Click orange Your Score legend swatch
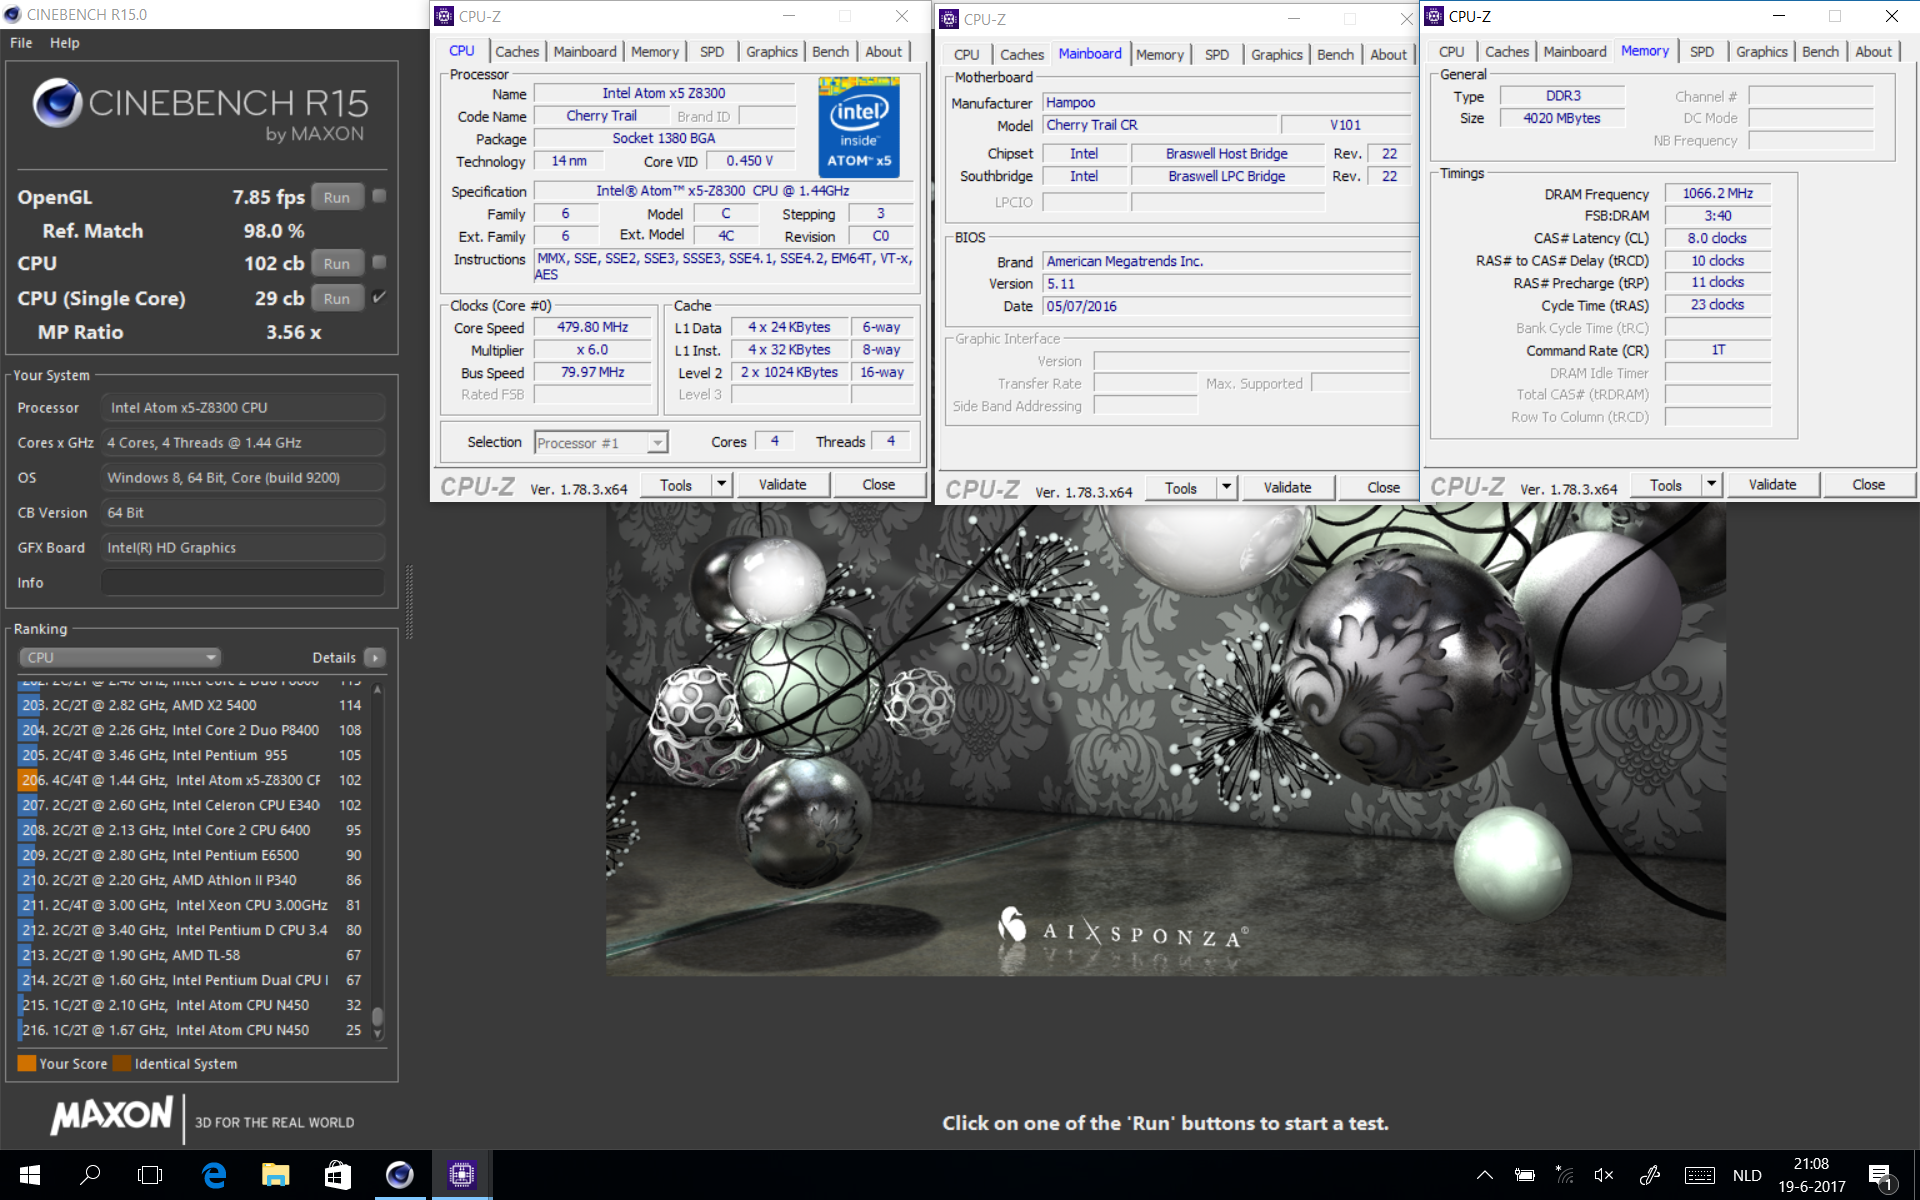Image resolution: width=1920 pixels, height=1200 pixels. pyautogui.click(x=27, y=1063)
